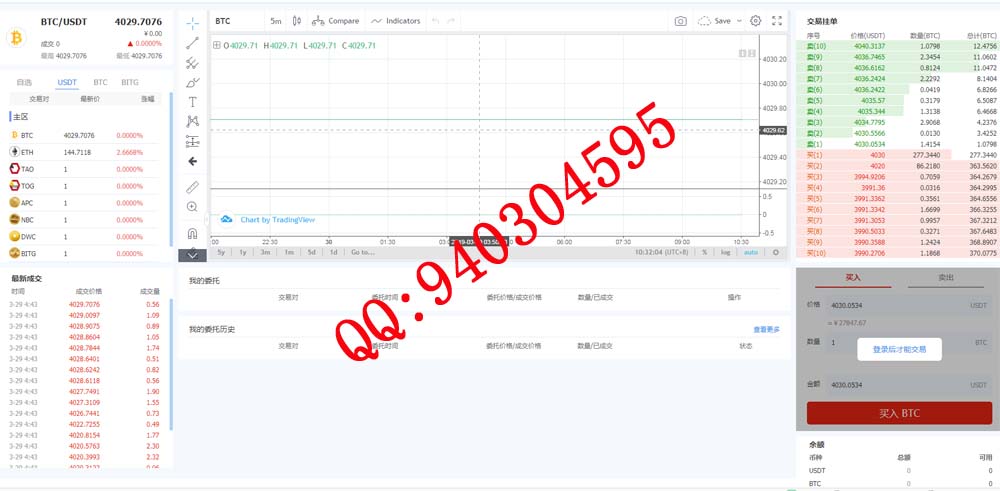Screen dimensions: 1000x491
Task: Activate the zoom in tool
Action: [x=192, y=207]
